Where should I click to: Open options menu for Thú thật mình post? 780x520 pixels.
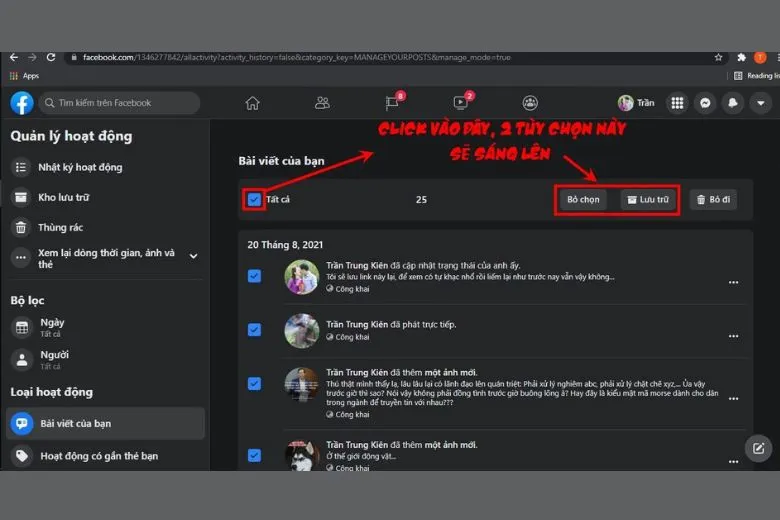coord(733,399)
